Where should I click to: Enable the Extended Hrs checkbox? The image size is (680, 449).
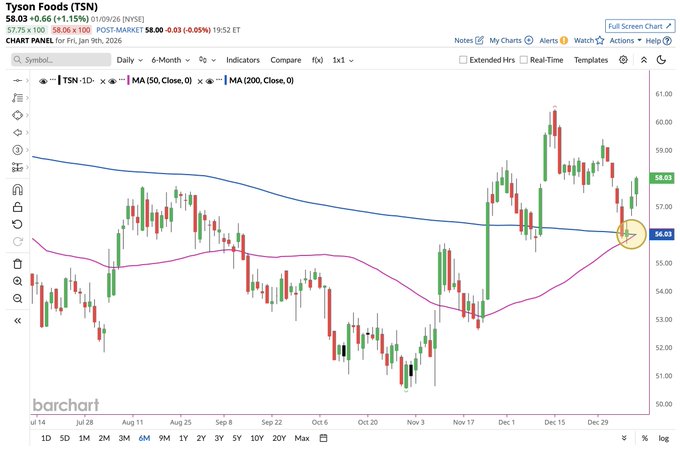[463, 60]
